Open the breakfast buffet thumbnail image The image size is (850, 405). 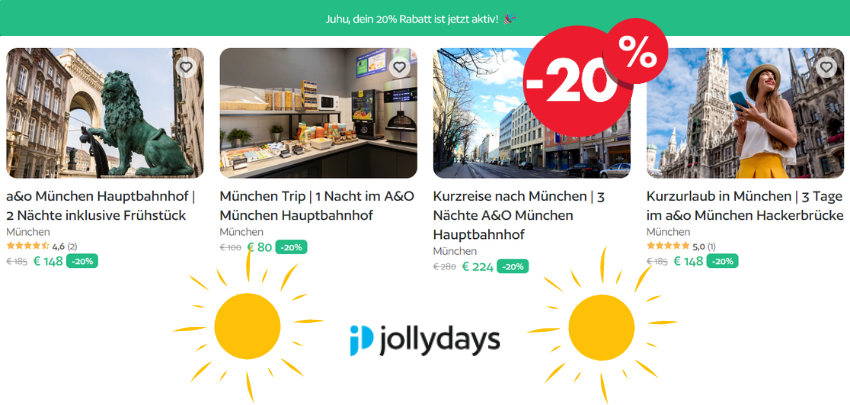pyautogui.click(x=318, y=113)
